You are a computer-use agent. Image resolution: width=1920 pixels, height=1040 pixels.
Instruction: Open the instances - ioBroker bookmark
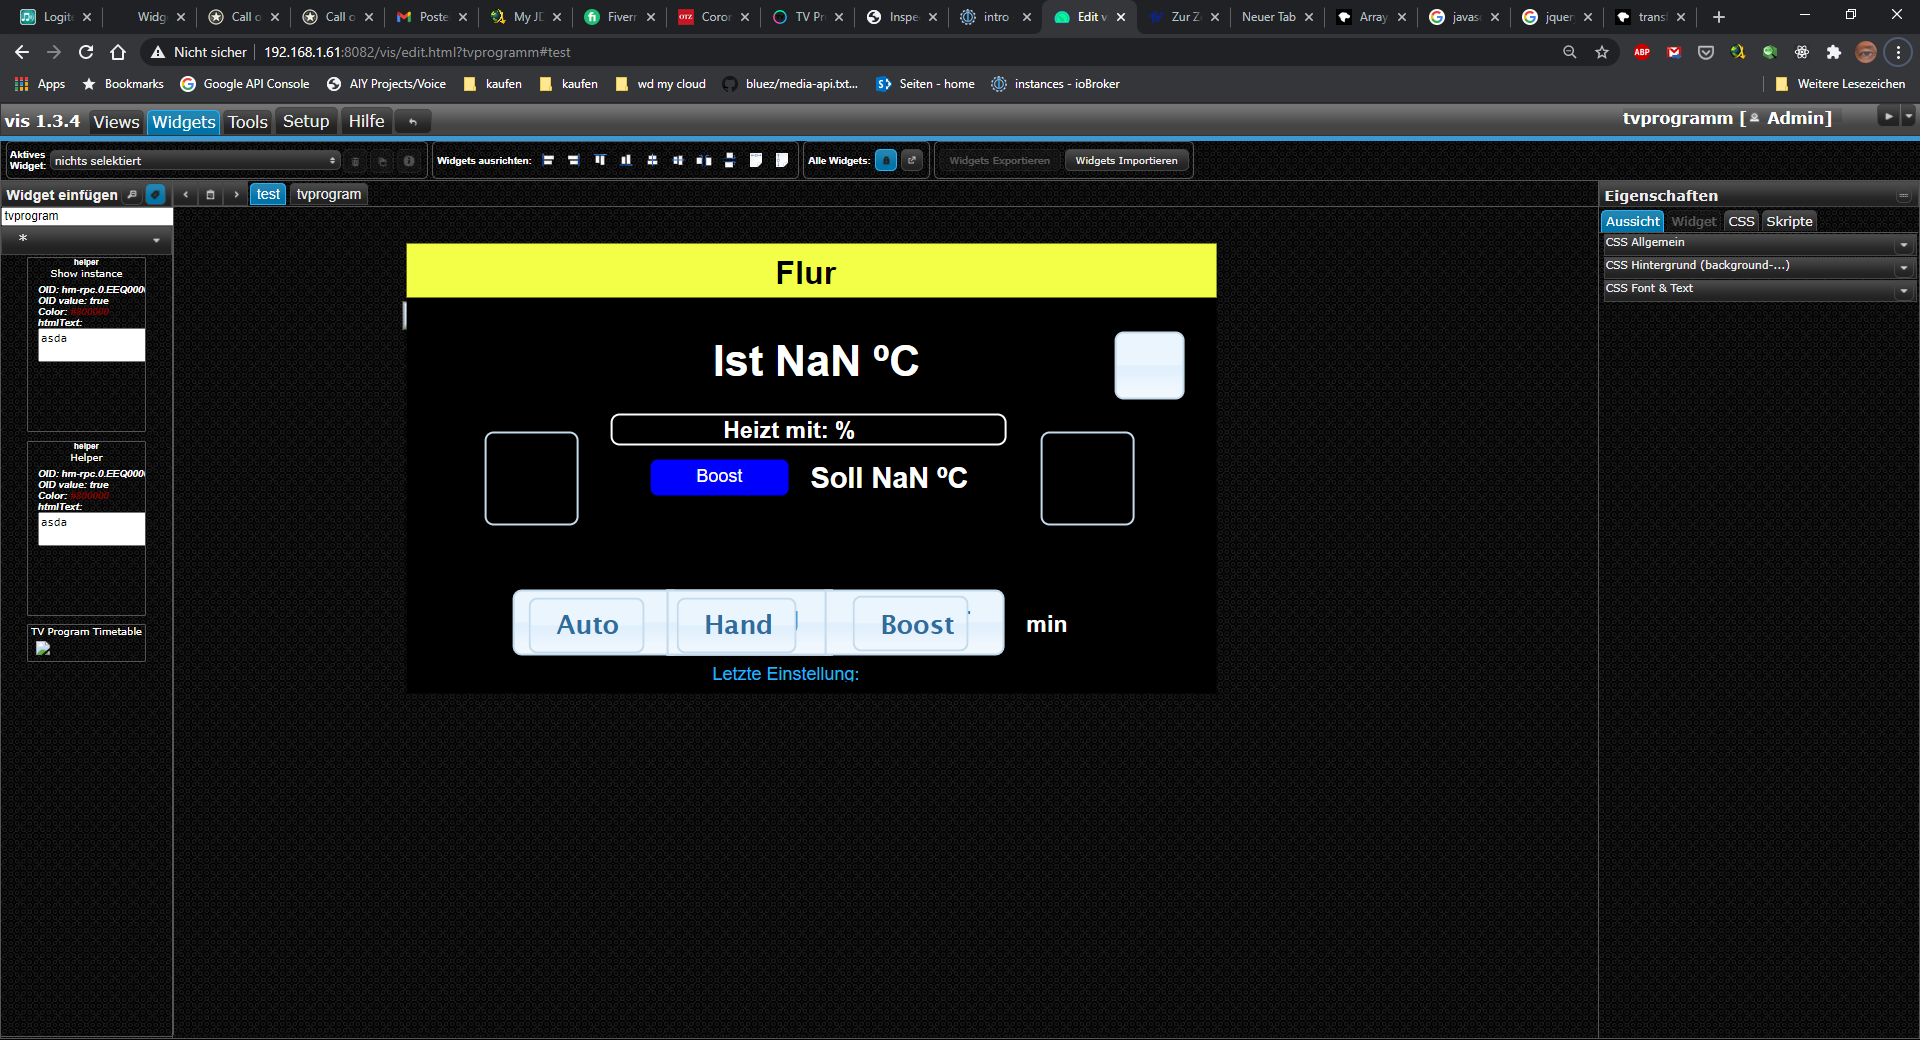pos(1055,84)
